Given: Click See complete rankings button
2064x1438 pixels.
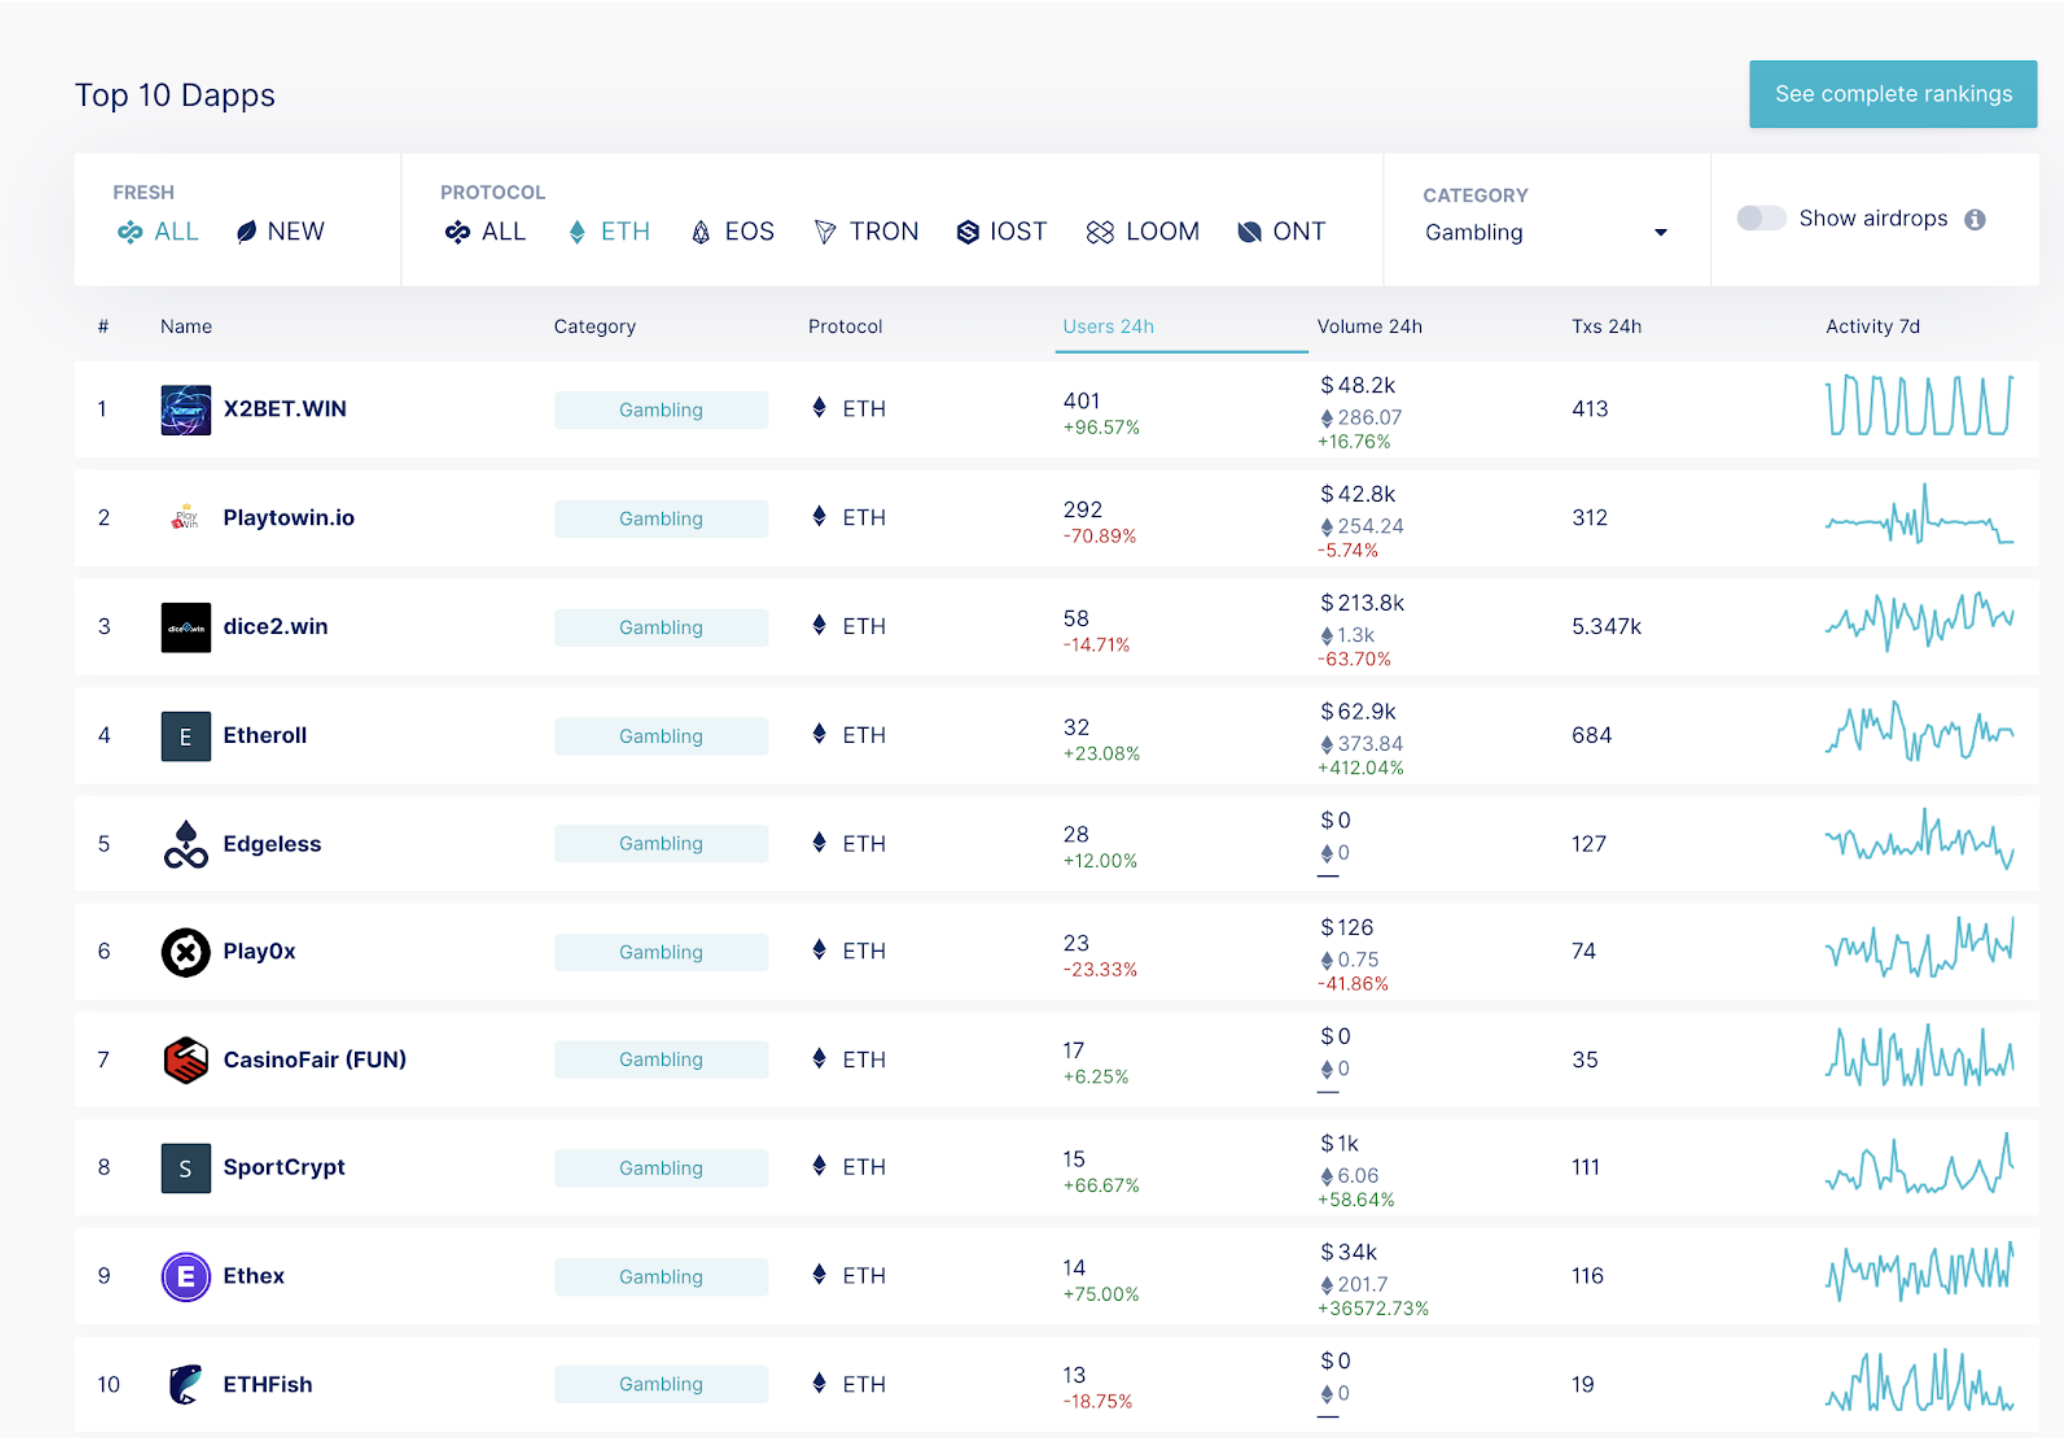Looking at the screenshot, I should [x=1892, y=94].
